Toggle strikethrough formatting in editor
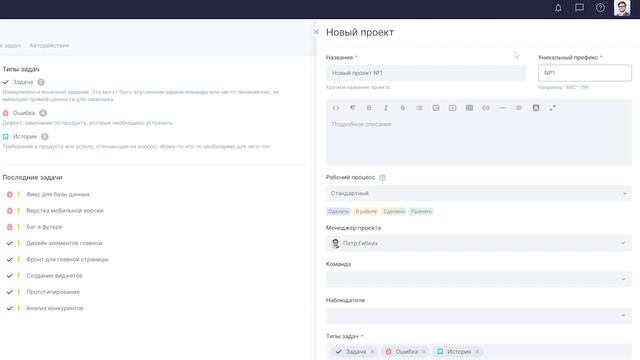The image size is (640, 360). (x=402, y=108)
